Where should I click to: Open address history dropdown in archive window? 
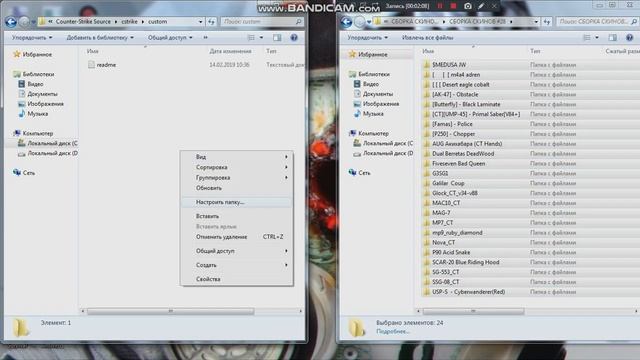click(x=536, y=22)
